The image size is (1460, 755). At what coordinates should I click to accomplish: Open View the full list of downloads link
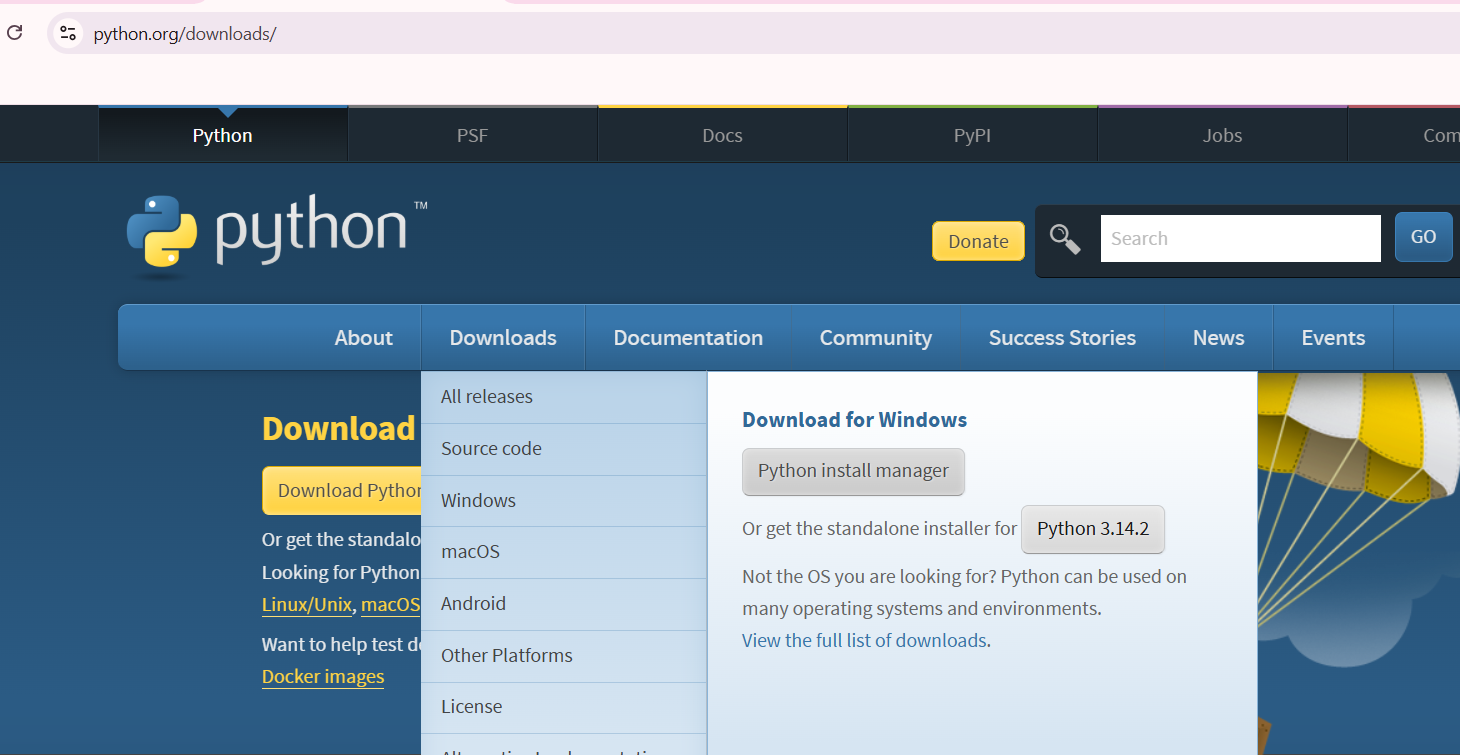[864, 641]
